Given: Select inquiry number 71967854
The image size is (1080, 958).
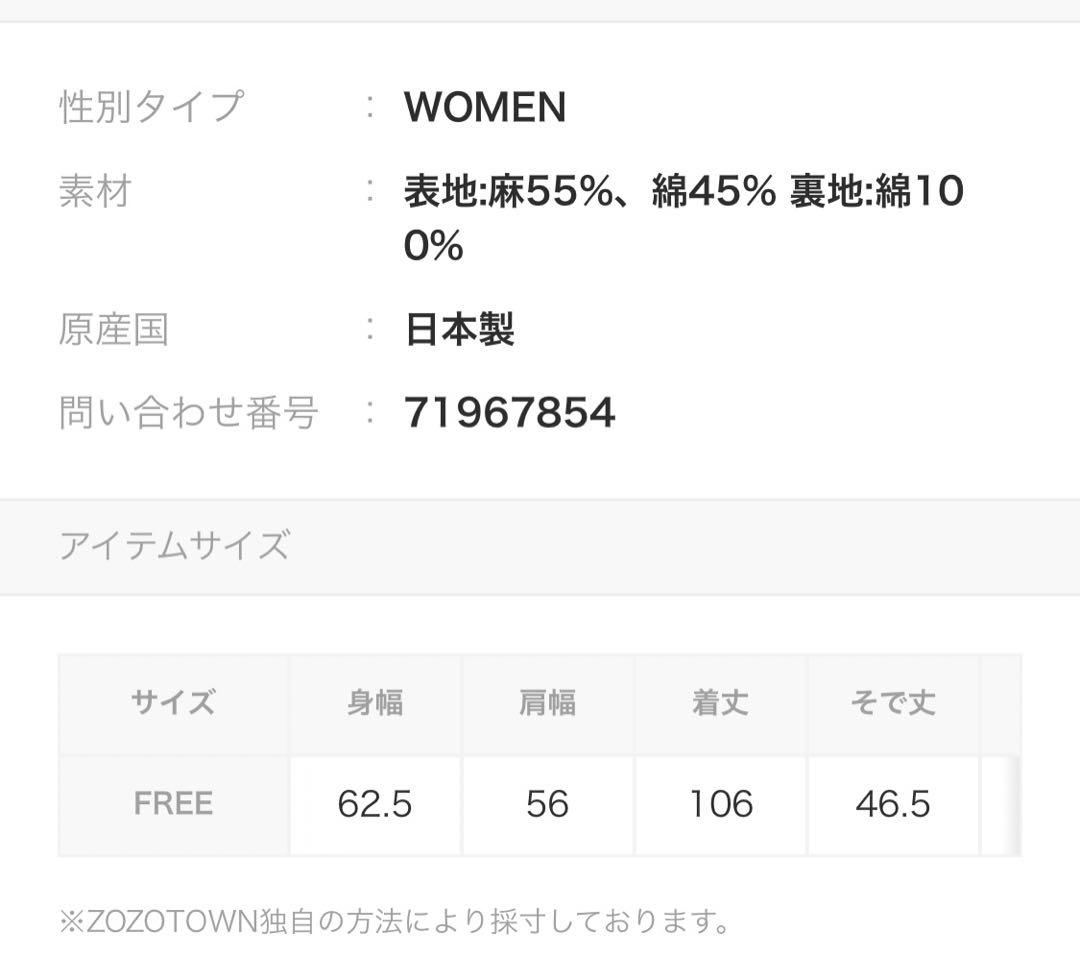Looking at the screenshot, I should pyautogui.click(x=509, y=412).
